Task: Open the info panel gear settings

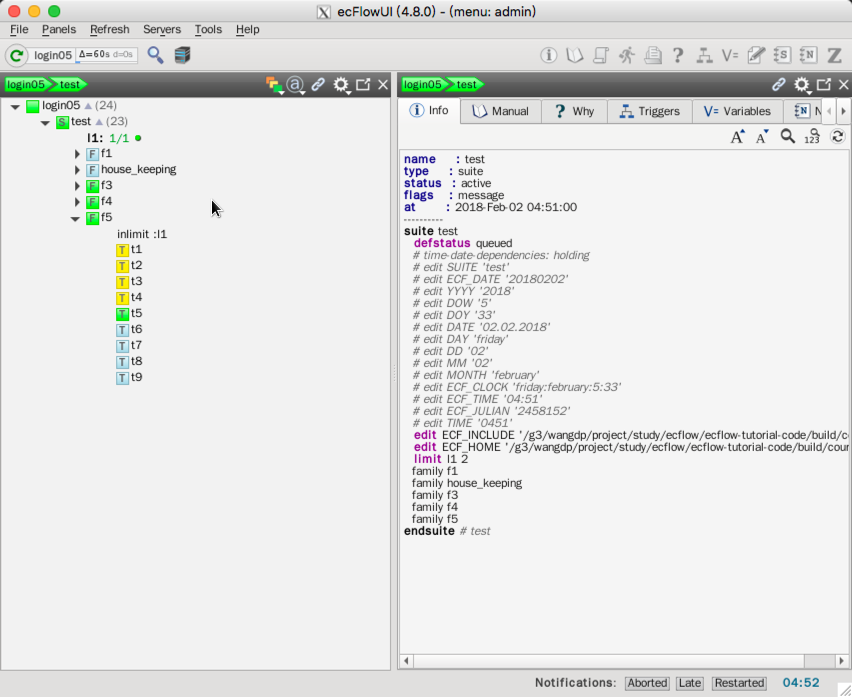Action: [801, 85]
